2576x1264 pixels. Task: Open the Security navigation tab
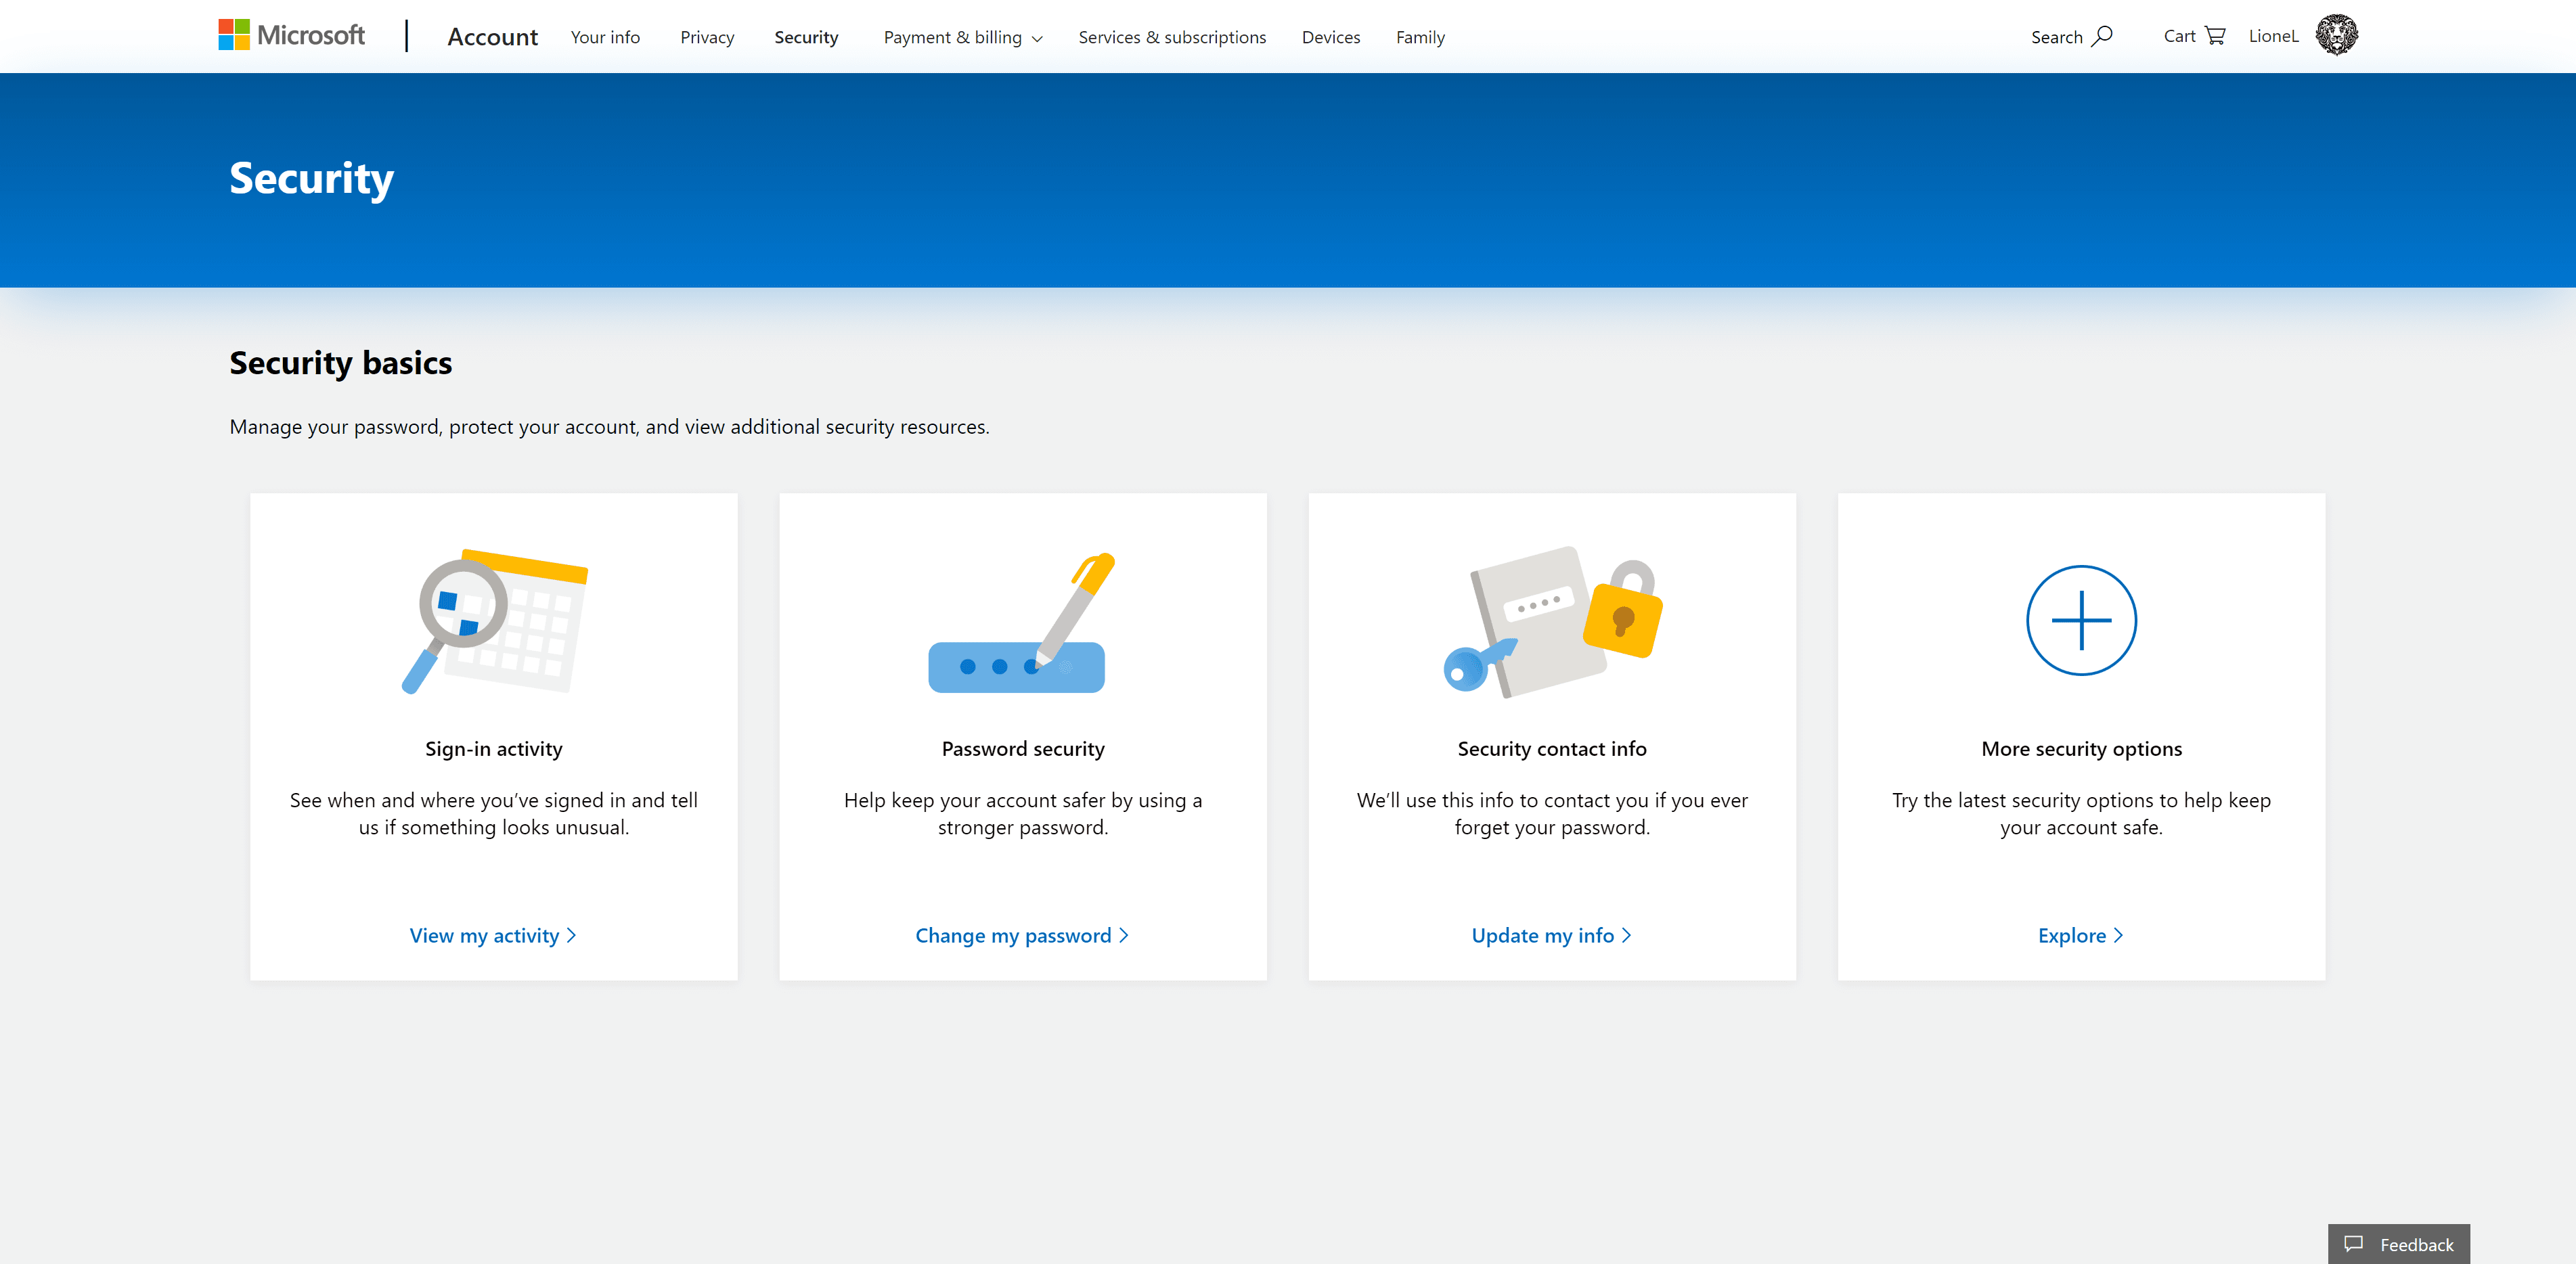[x=807, y=36]
